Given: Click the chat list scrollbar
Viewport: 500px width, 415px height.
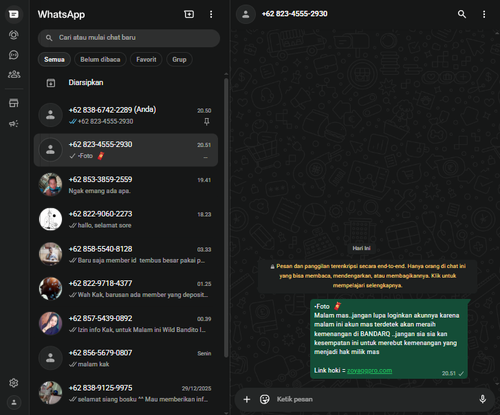Looking at the screenshot, I should click(226, 217).
